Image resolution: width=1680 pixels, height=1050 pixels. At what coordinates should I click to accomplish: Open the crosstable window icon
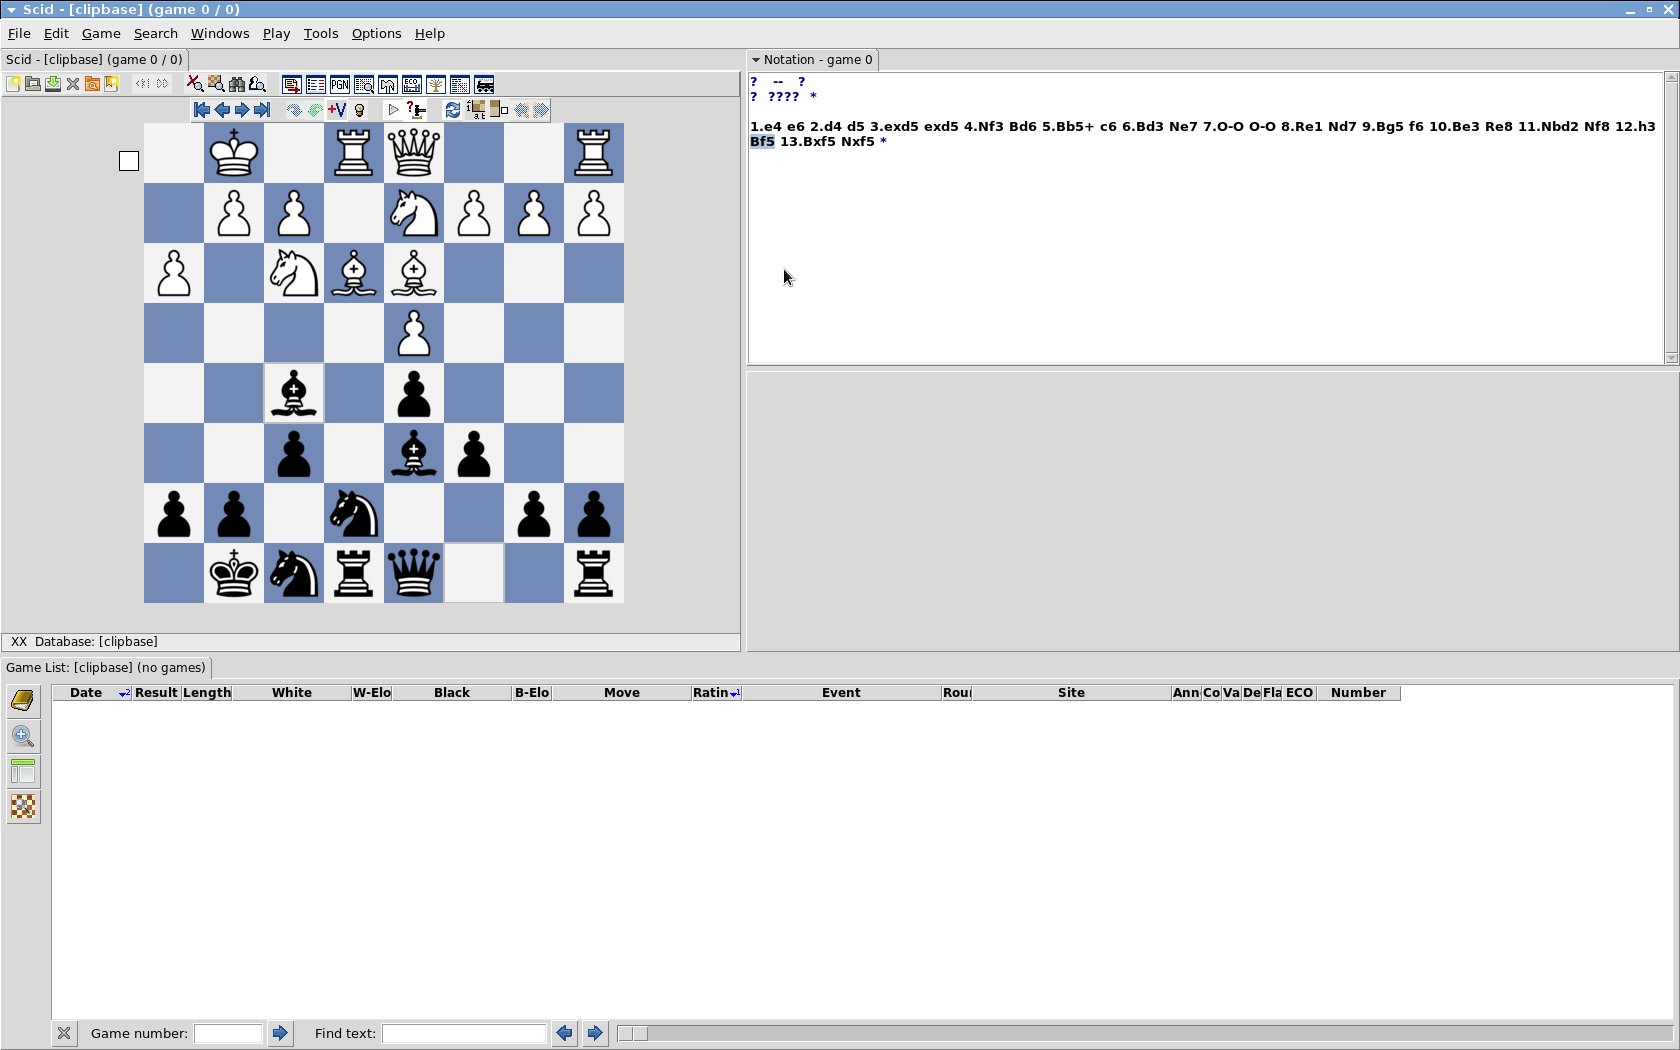[x=460, y=85]
